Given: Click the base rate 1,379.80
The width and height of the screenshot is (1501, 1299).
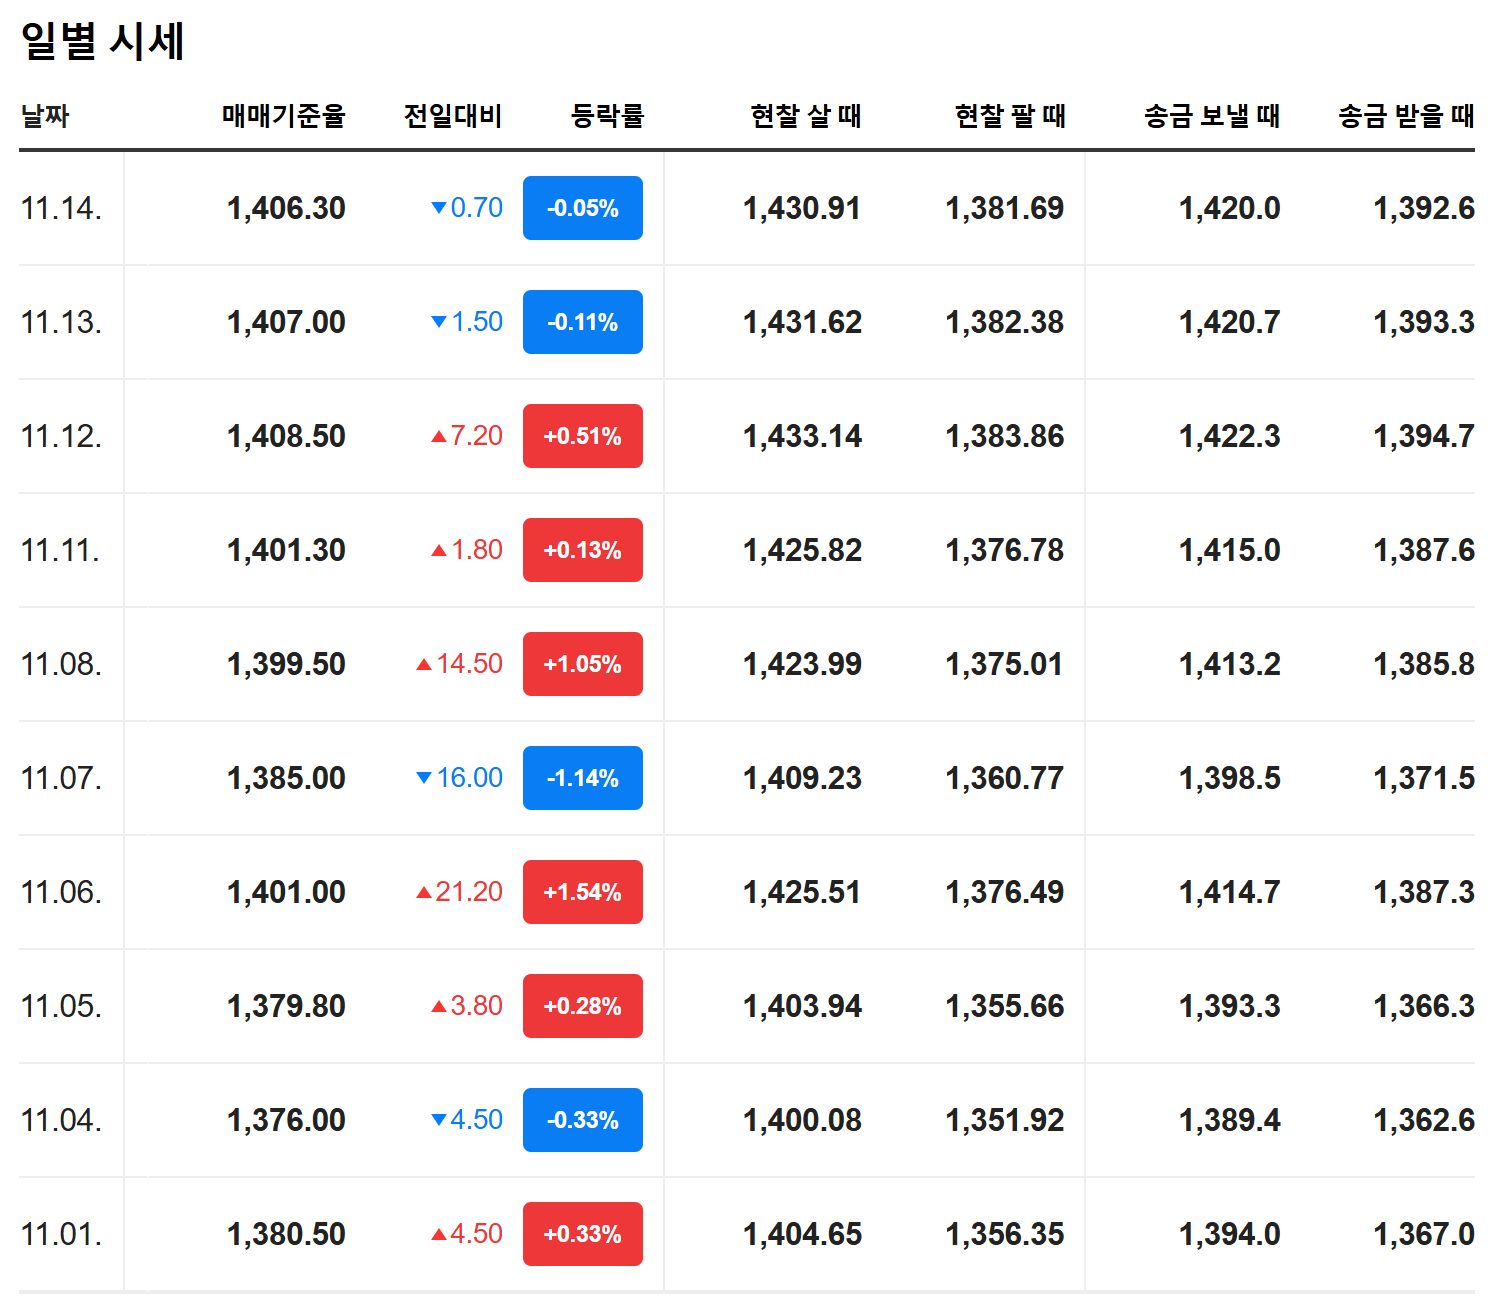Looking at the screenshot, I should pos(286,1006).
